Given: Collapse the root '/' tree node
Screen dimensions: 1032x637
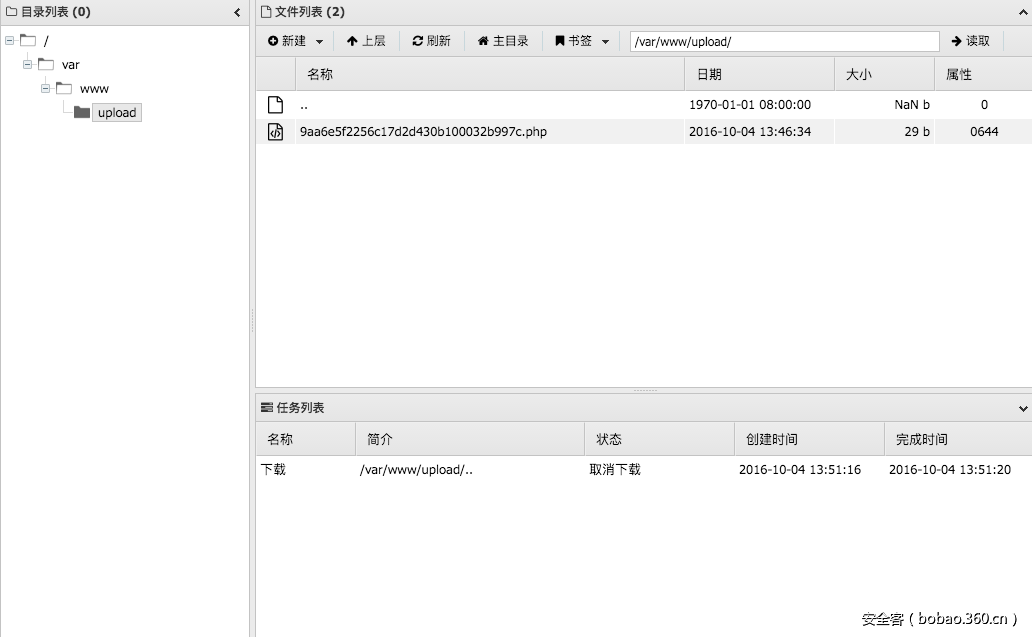Looking at the screenshot, I should pos(8,40).
